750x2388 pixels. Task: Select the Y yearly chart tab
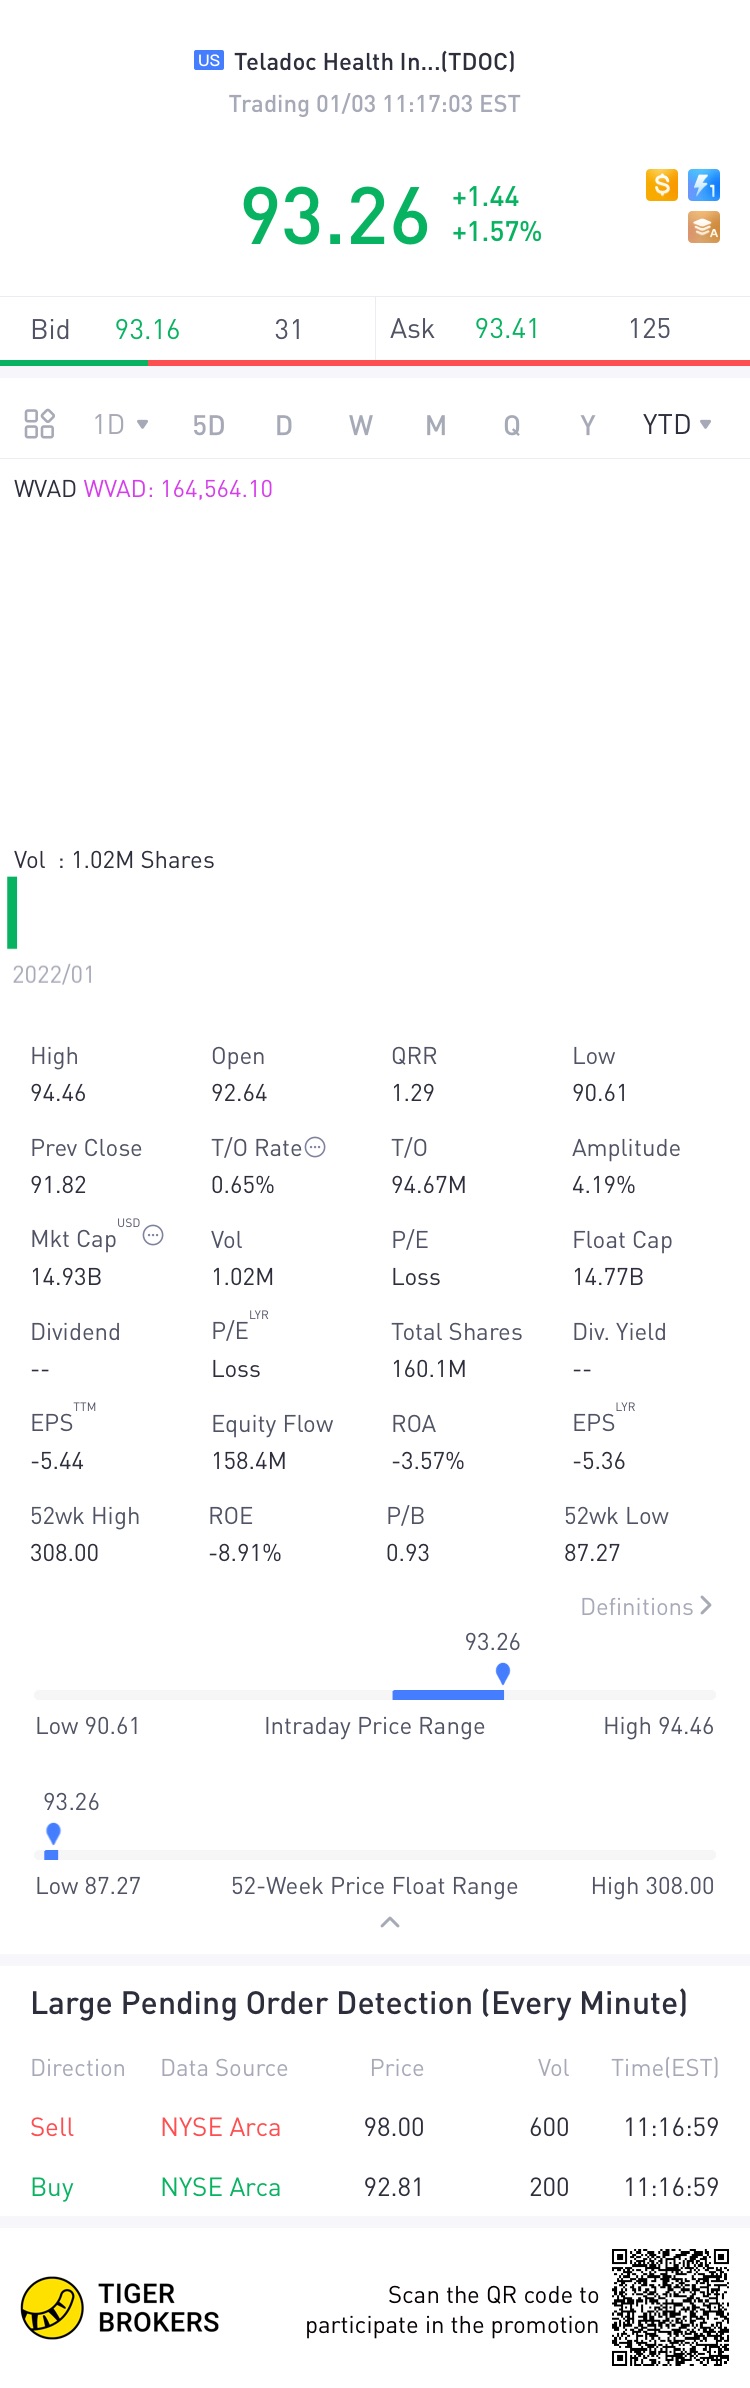coord(588,426)
